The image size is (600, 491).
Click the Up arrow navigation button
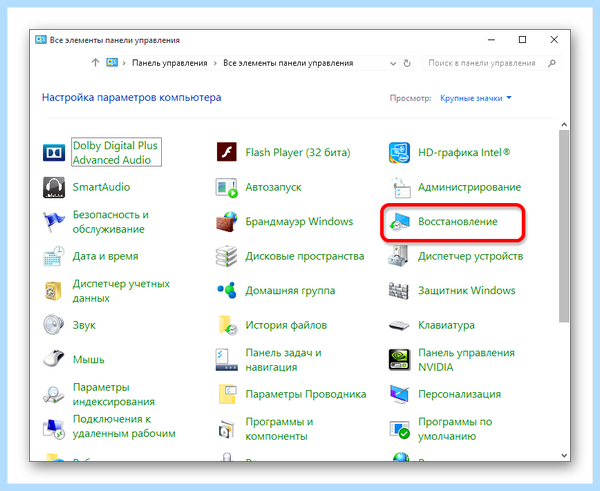(x=95, y=62)
